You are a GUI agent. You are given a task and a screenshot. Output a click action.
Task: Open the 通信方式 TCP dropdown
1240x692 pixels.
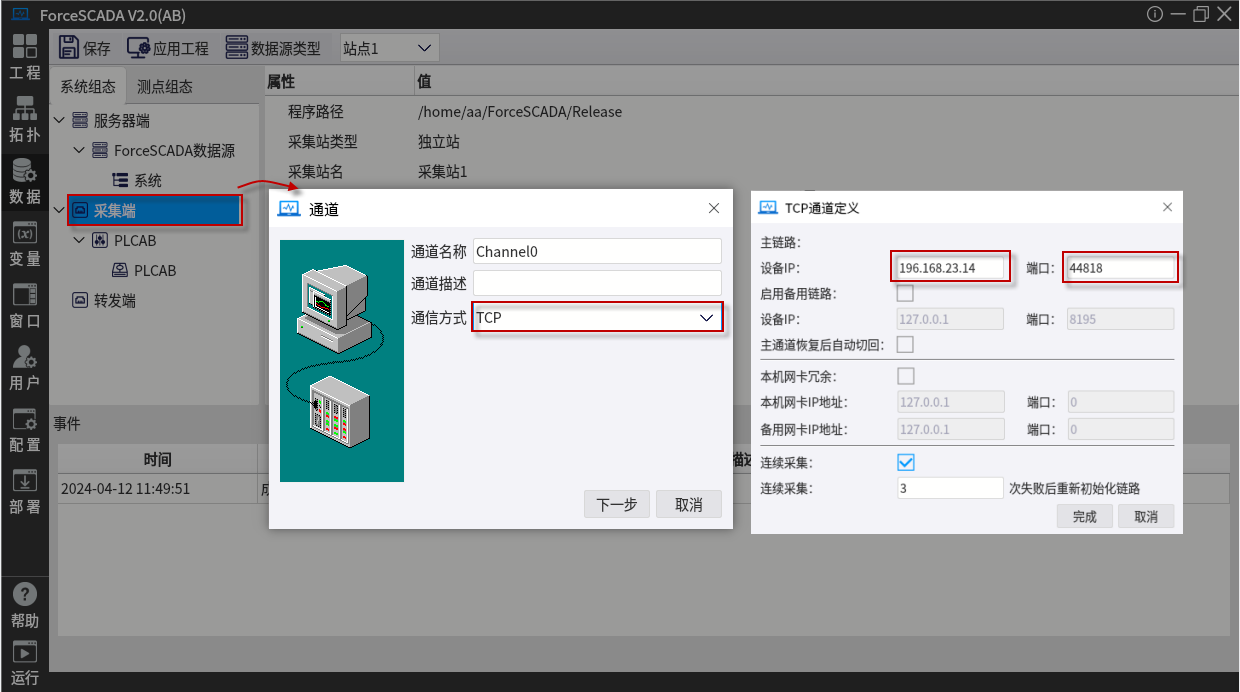597,318
